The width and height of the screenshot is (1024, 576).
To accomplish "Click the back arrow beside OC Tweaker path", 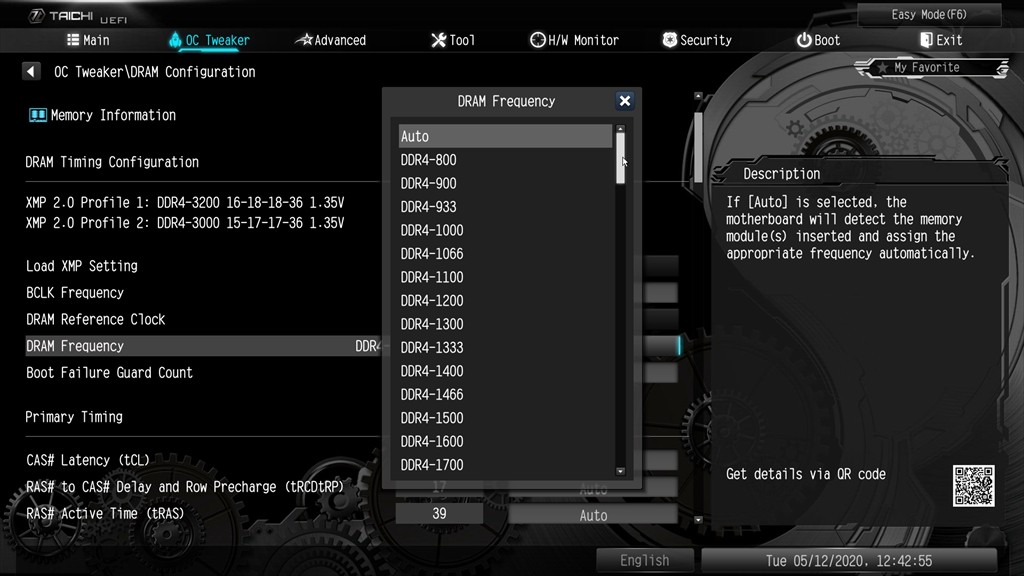I will (31, 71).
